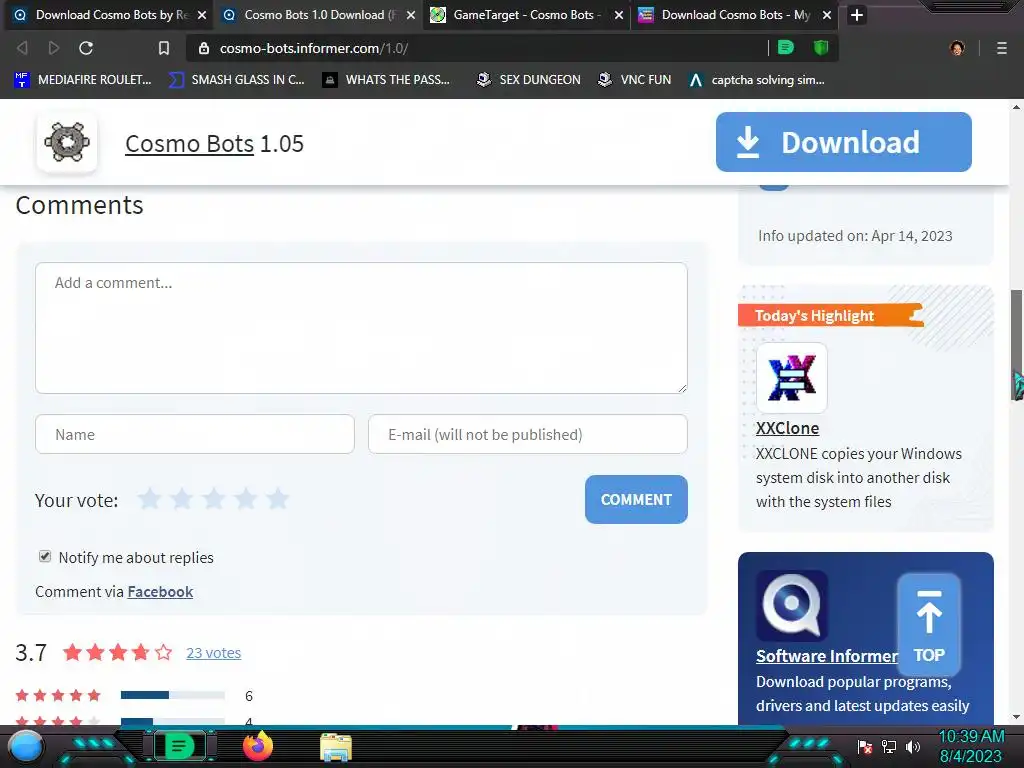The image size is (1024, 768).
Task: Click the Info updated on Apr 14, 2023 text
Action: (855, 236)
